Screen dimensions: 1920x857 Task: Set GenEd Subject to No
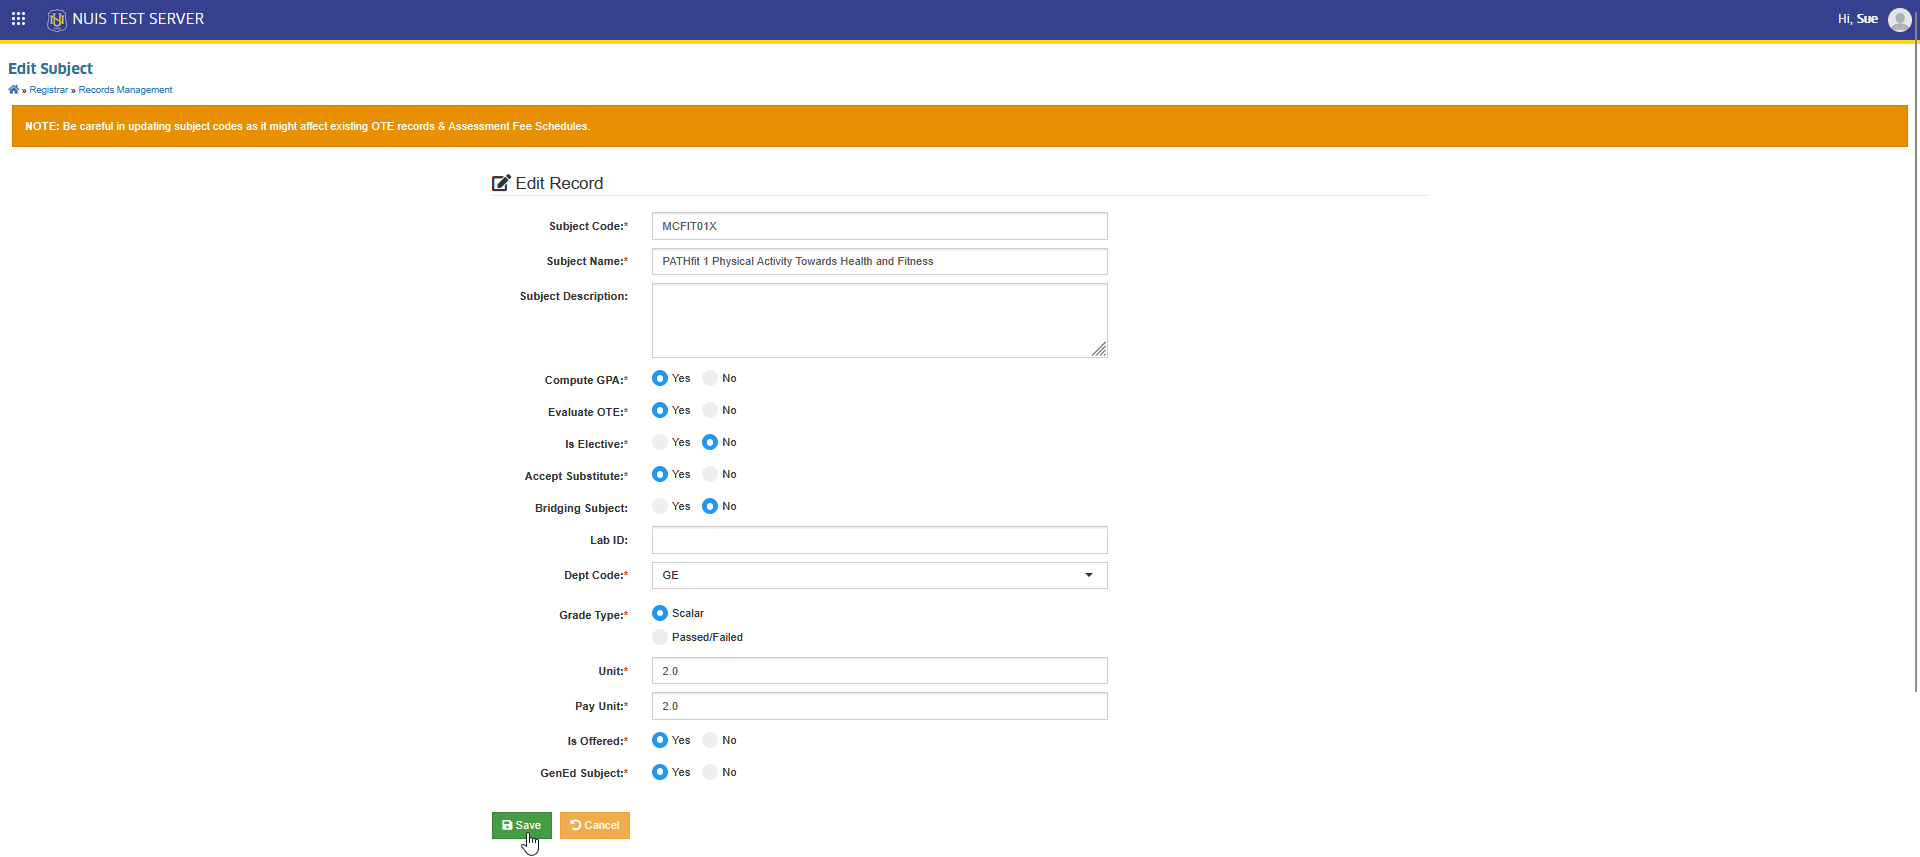pyautogui.click(x=710, y=772)
